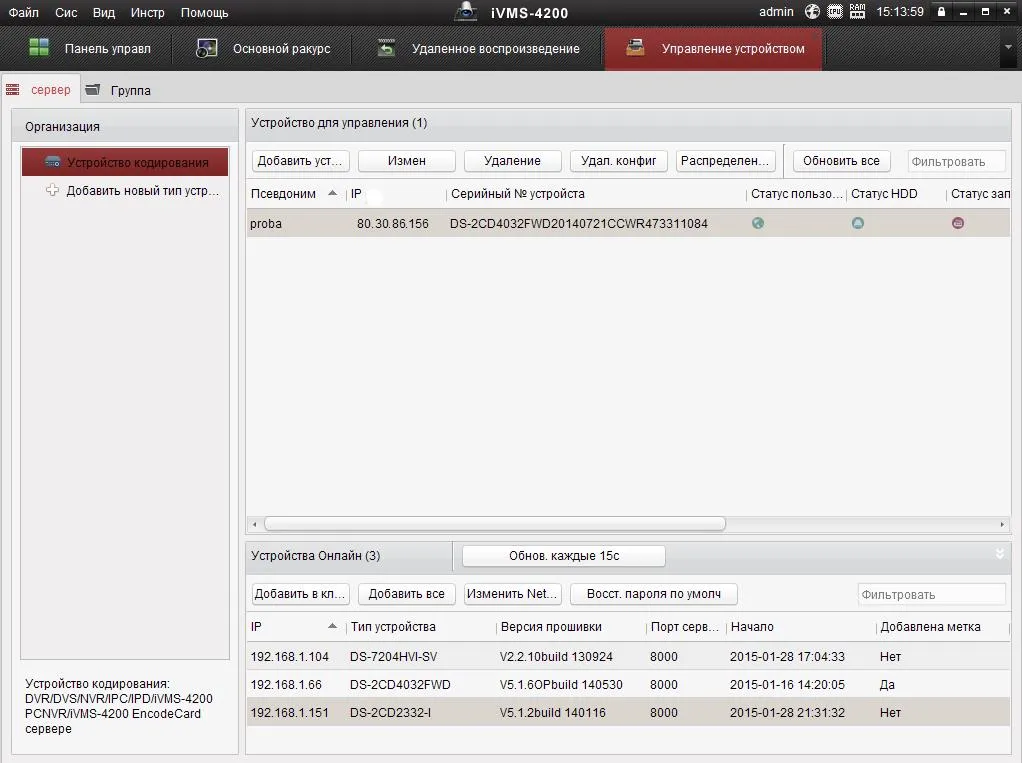Sort online devices by IP column arrow
Viewport: 1022px width, 763px height.
[x=333, y=627]
